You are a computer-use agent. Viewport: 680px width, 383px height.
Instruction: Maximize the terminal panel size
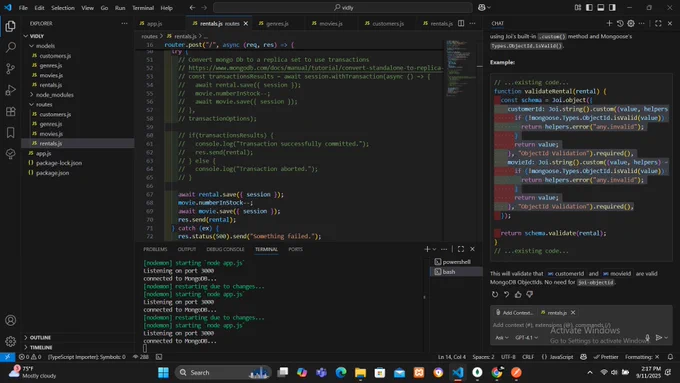click(461, 249)
